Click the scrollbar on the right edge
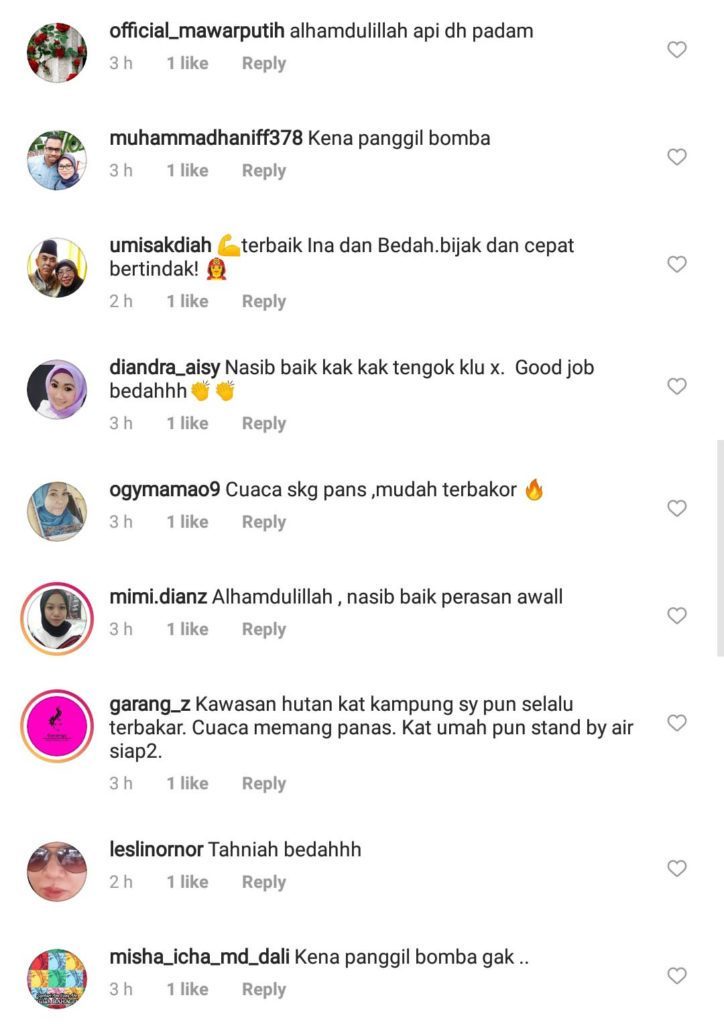This screenshot has height=1024, width=724. coord(720,547)
